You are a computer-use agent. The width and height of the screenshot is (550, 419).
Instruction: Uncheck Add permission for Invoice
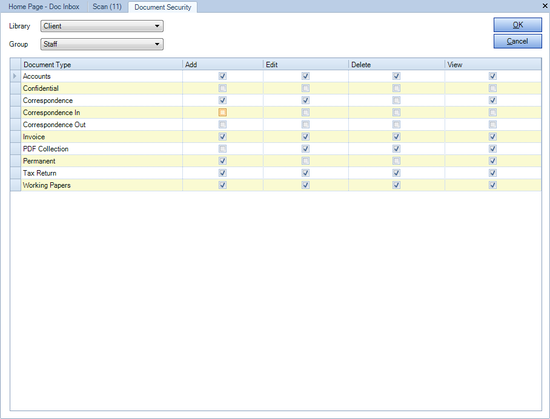coord(222,137)
